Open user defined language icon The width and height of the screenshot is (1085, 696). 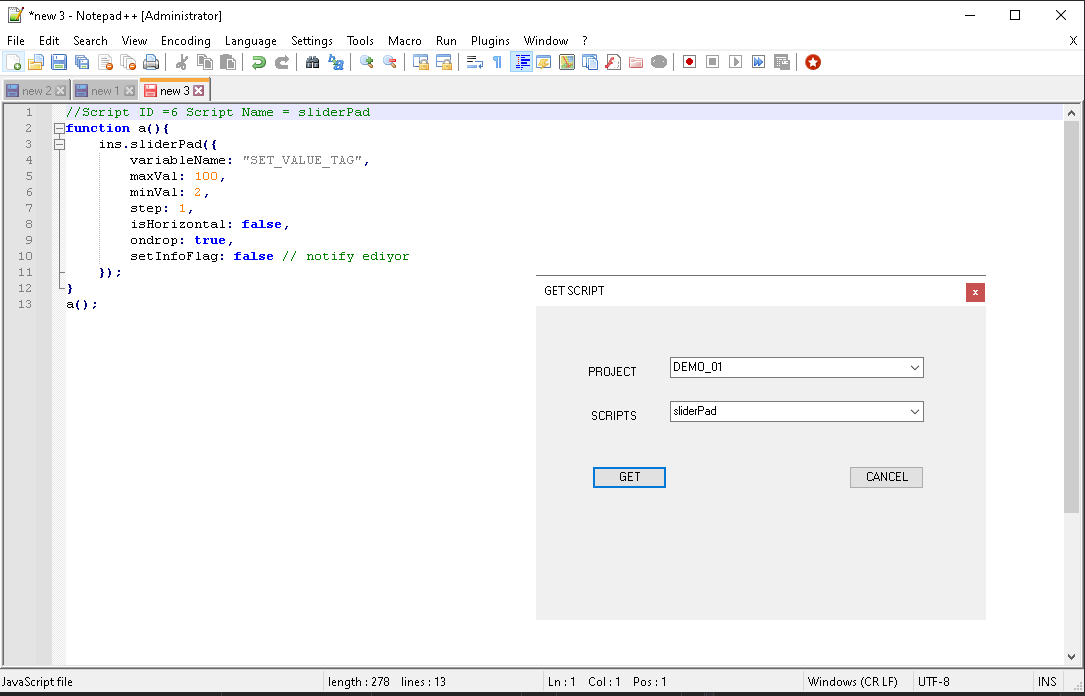544,62
